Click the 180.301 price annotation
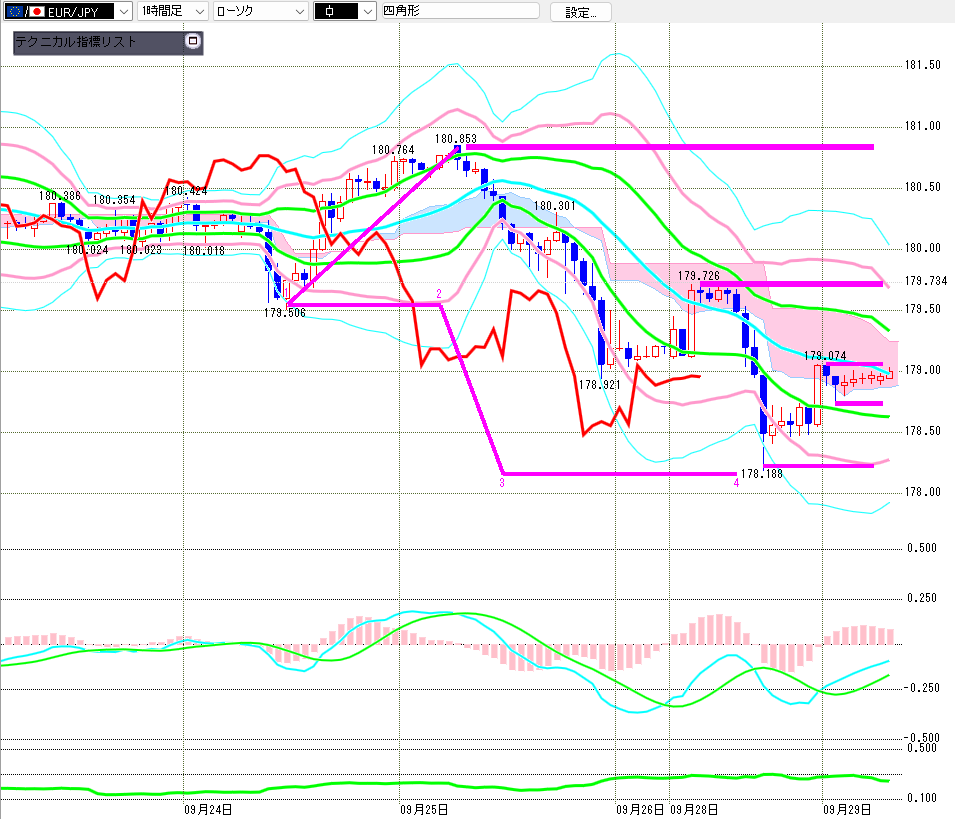Screen dimensions: 955x819 point(554,206)
